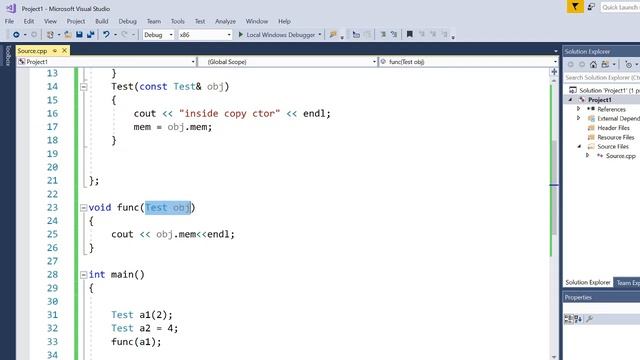Open the Debug menu

click(127, 21)
